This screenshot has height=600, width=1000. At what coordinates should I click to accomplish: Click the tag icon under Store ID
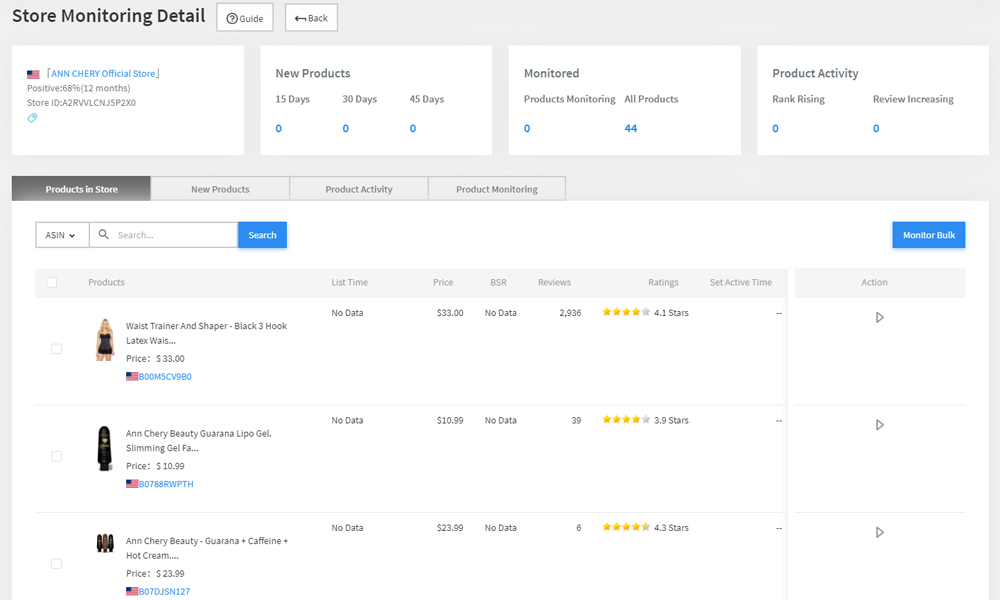[x=32, y=118]
